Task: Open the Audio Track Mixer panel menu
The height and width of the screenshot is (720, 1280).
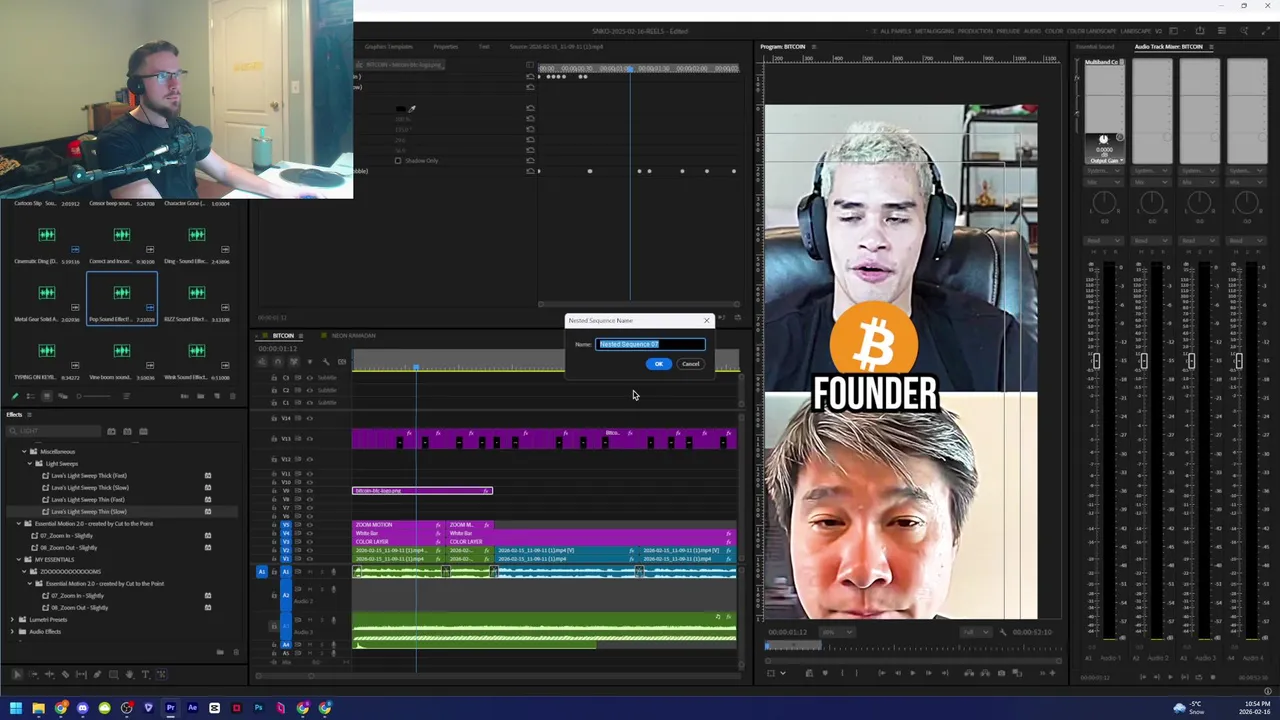Action: pos(1211,47)
